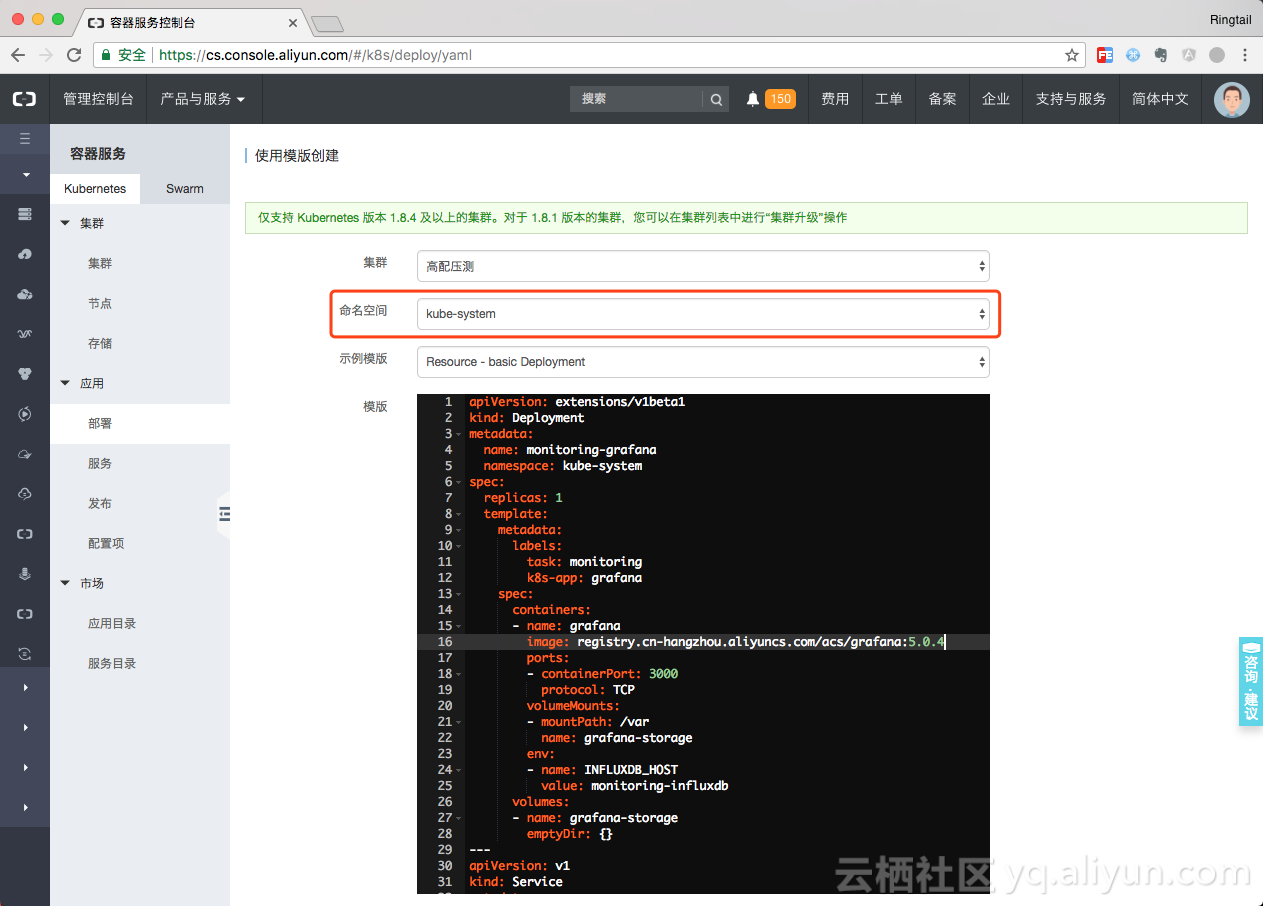Viewport: 1263px width, 906px height.
Task: Click the value 'monitoring-influxdb' in the code
Action: coord(659,786)
